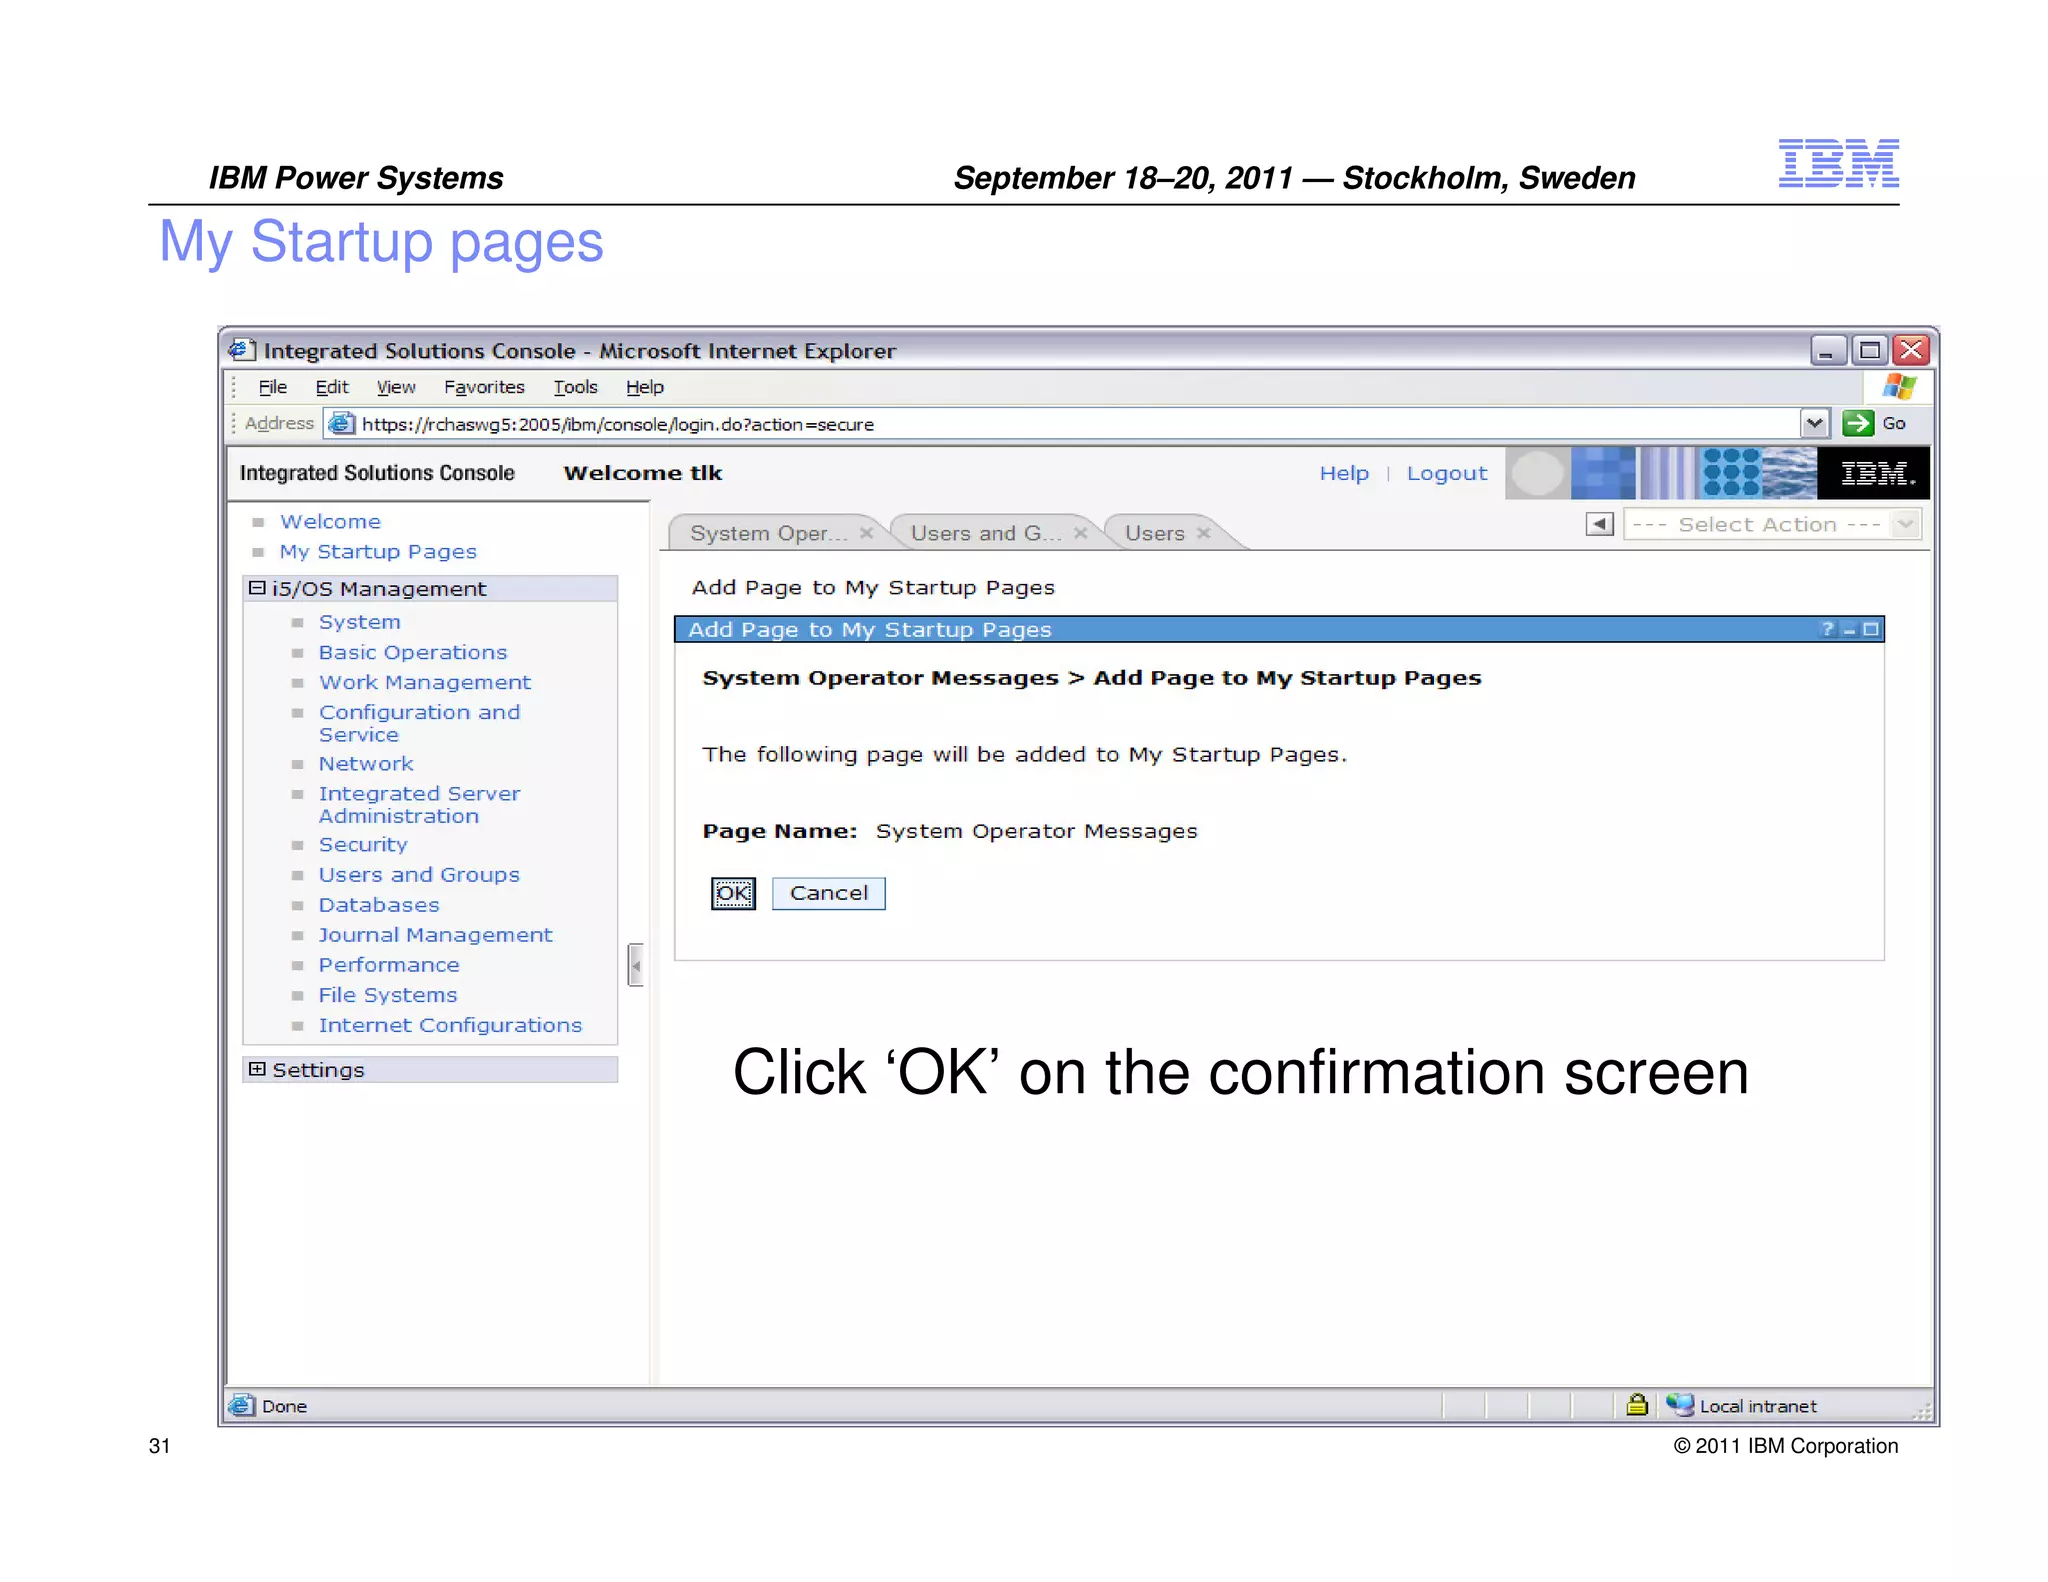The image size is (2048, 1582).
Task: Click the 'Welcome tlk' header text
Action: (x=642, y=473)
